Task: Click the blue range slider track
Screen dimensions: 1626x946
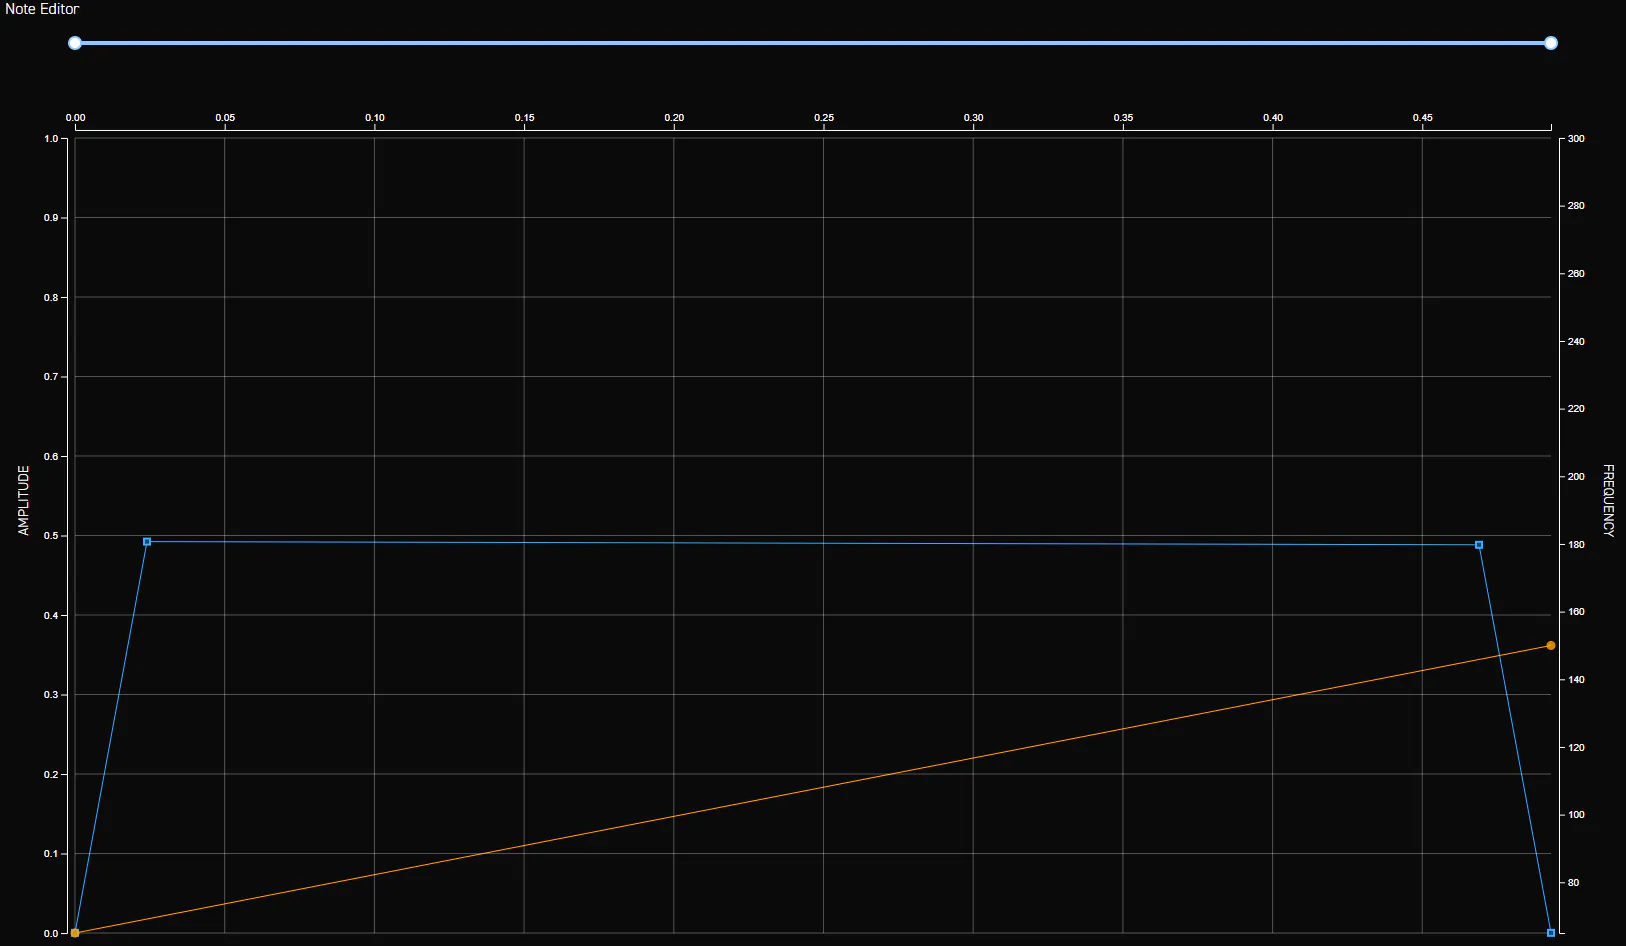Action: tap(813, 43)
